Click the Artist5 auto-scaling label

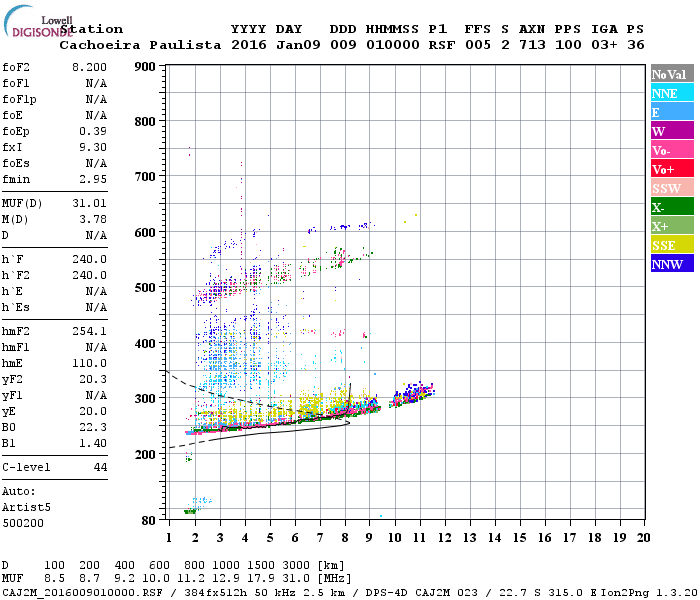point(26,508)
